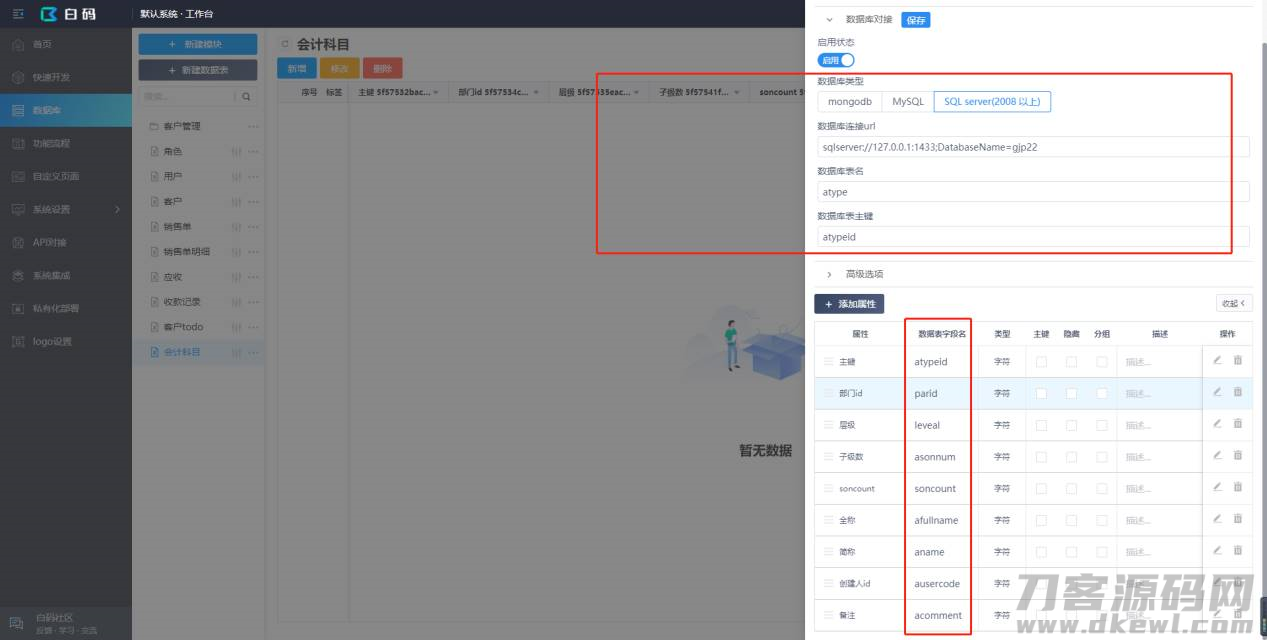1267x640 pixels.
Task: Open the more menu for 会计科目 table
Action: click(253, 352)
